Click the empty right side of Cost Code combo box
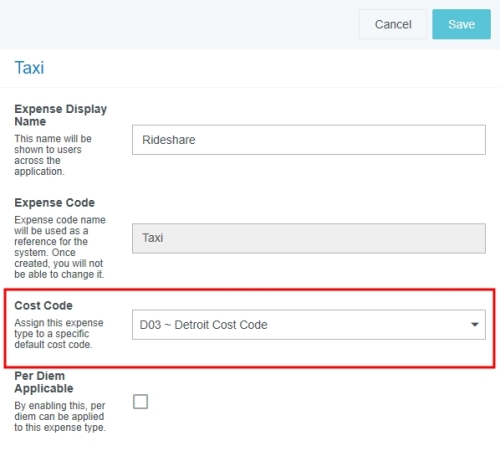Viewport: 500px width, 451px height. tap(367, 325)
